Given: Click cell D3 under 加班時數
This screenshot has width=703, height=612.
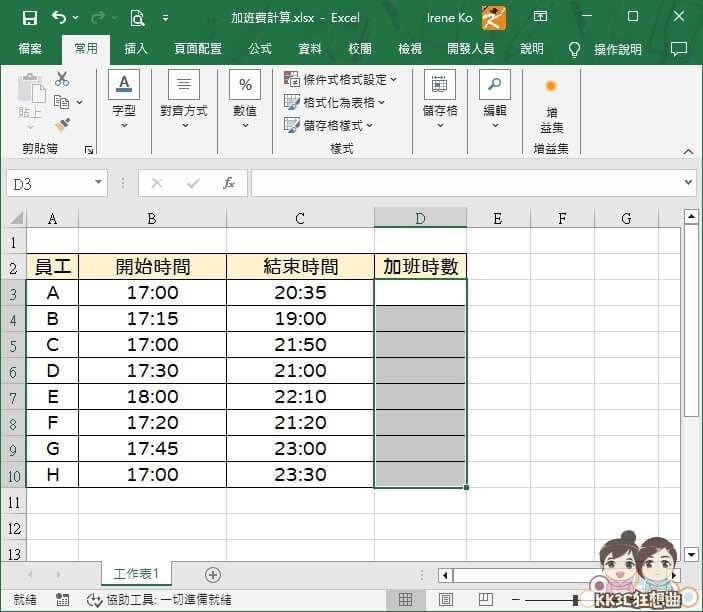Looking at the screenshot, I should [x=420, y=293].
